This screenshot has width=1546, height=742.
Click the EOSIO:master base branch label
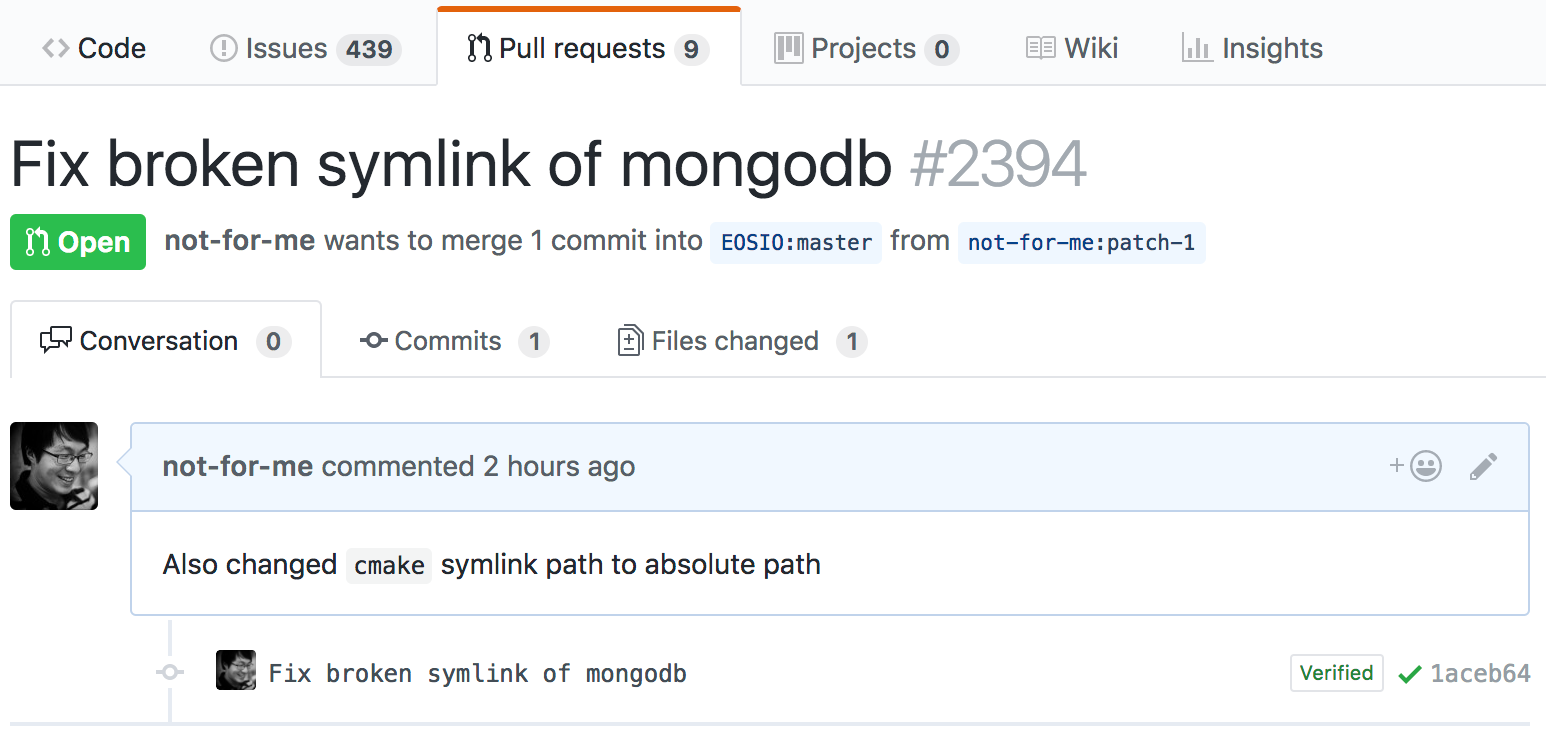(x=796, y=243)
